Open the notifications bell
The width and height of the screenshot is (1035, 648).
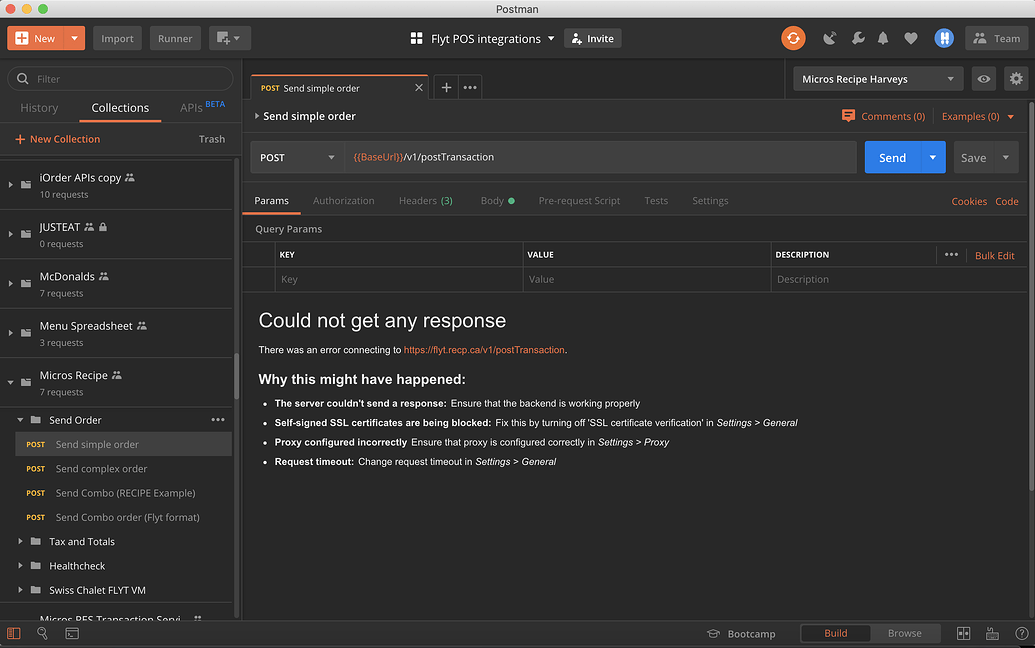[x=883, y=37]
